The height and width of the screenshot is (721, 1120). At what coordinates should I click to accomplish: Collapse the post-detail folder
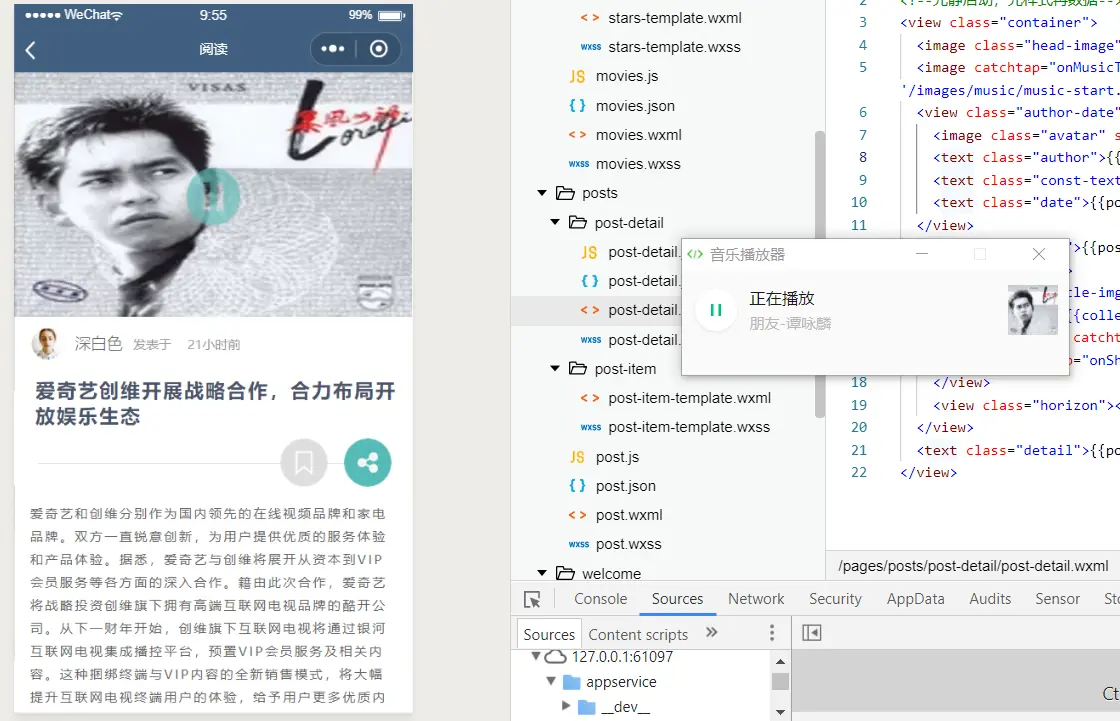coord(555,222)
